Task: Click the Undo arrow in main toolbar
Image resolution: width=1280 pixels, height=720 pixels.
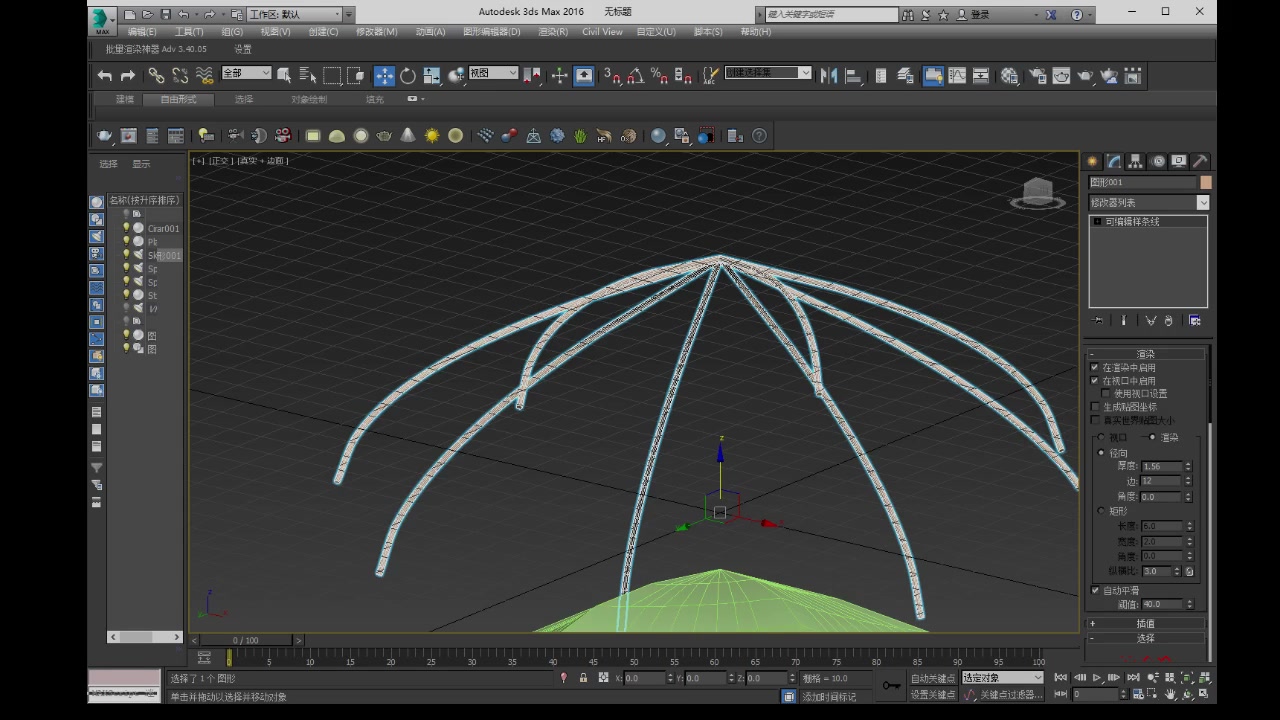Action: pyautogui.click(x=105, y=76)
